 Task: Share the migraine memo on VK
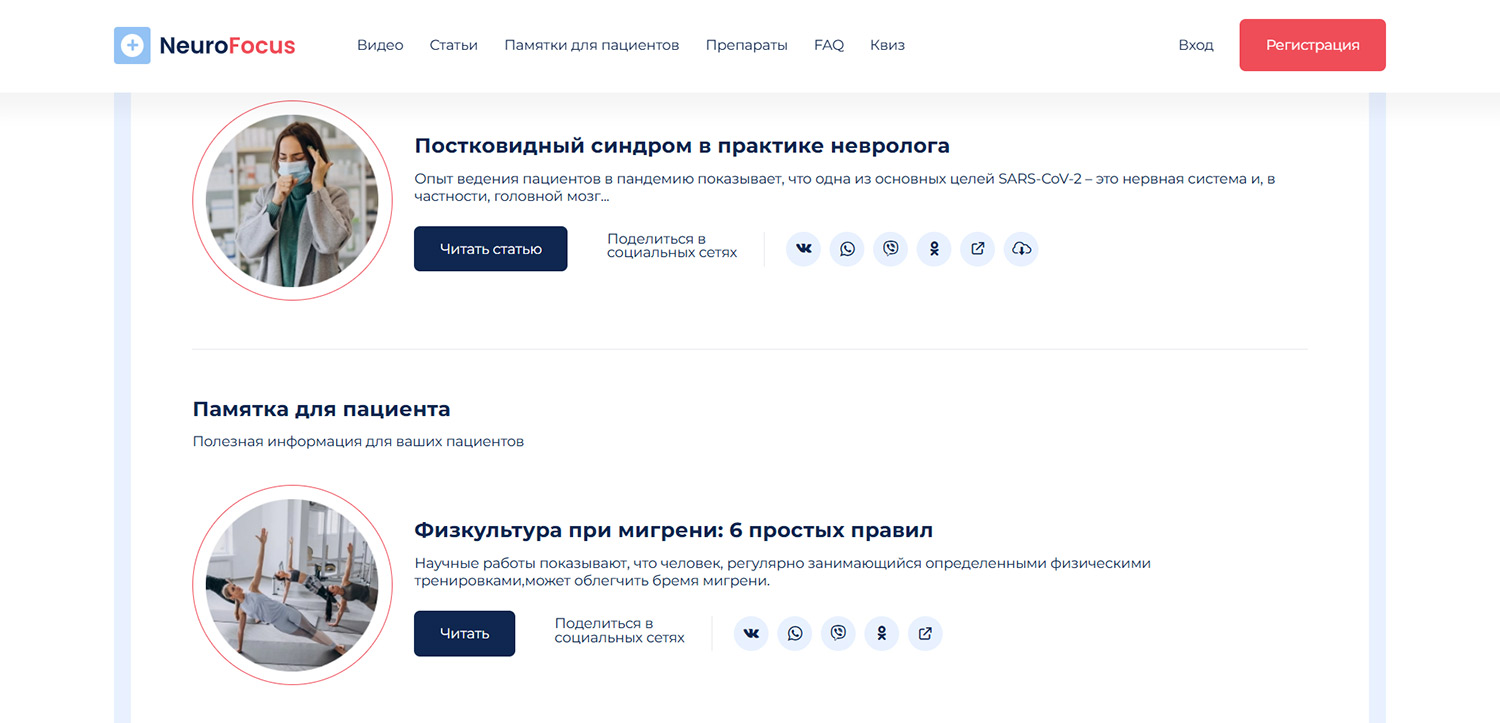coord(751,633)
